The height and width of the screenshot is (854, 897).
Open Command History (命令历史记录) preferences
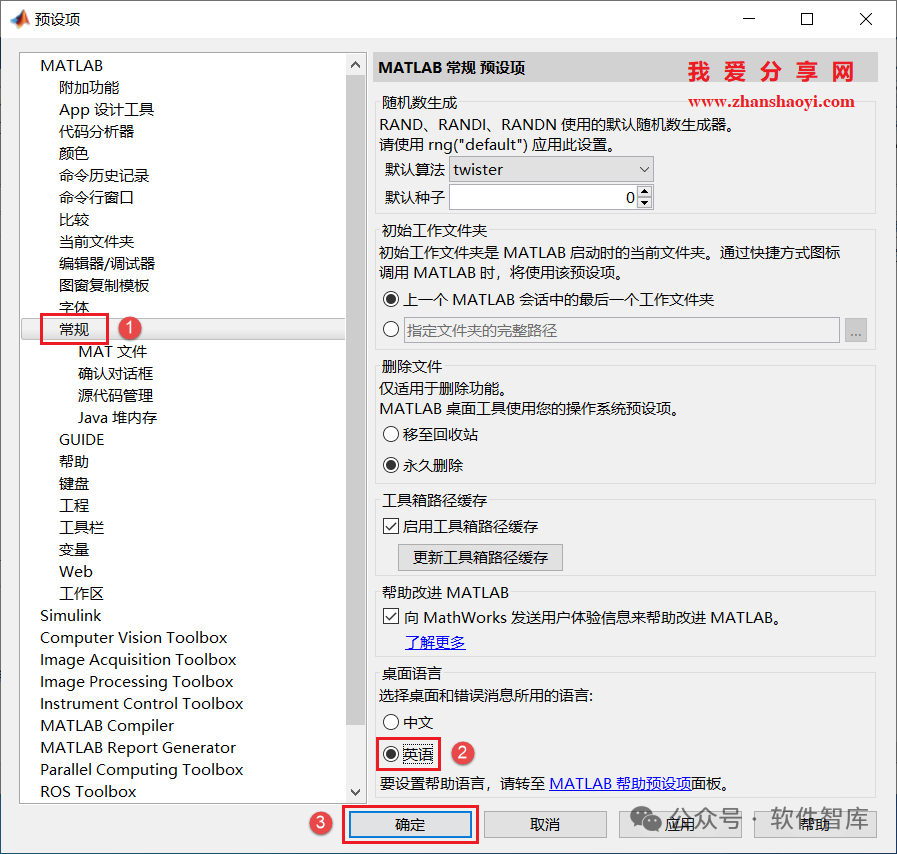point(104,176)
